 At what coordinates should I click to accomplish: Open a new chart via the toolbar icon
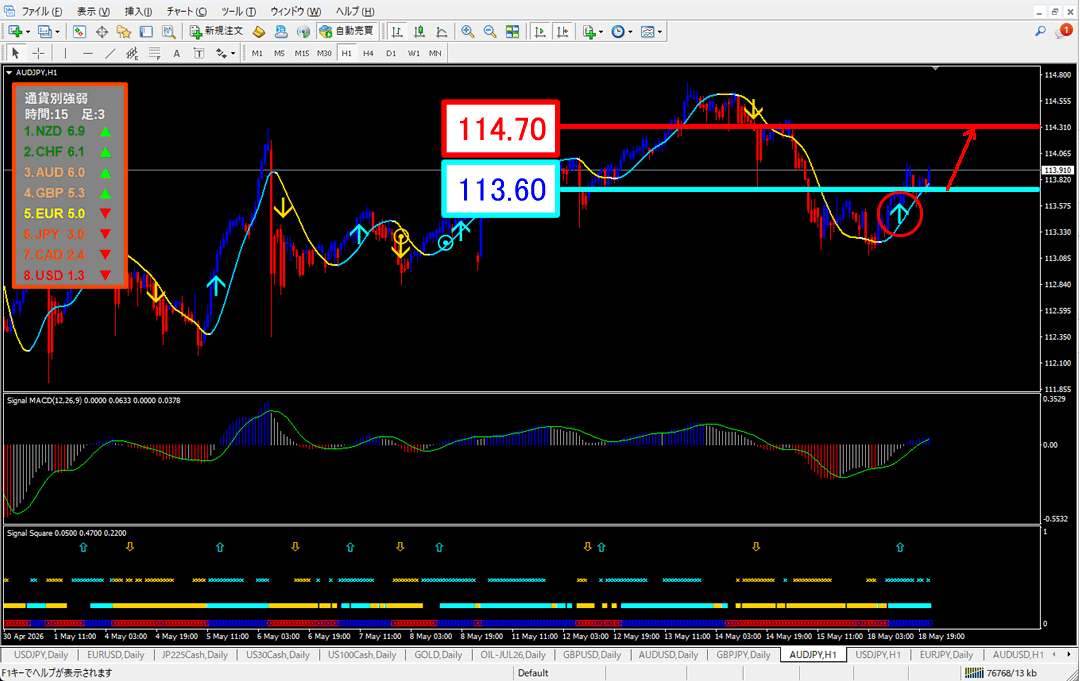pyautogui.click(x=14, y=32)
